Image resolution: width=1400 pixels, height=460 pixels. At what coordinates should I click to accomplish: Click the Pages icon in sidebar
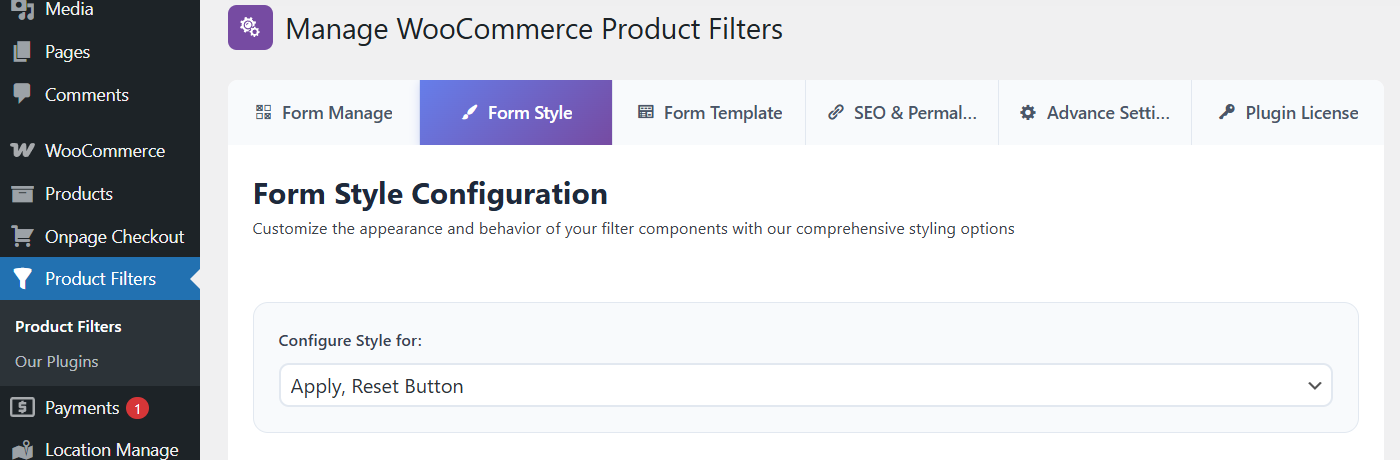22,52
